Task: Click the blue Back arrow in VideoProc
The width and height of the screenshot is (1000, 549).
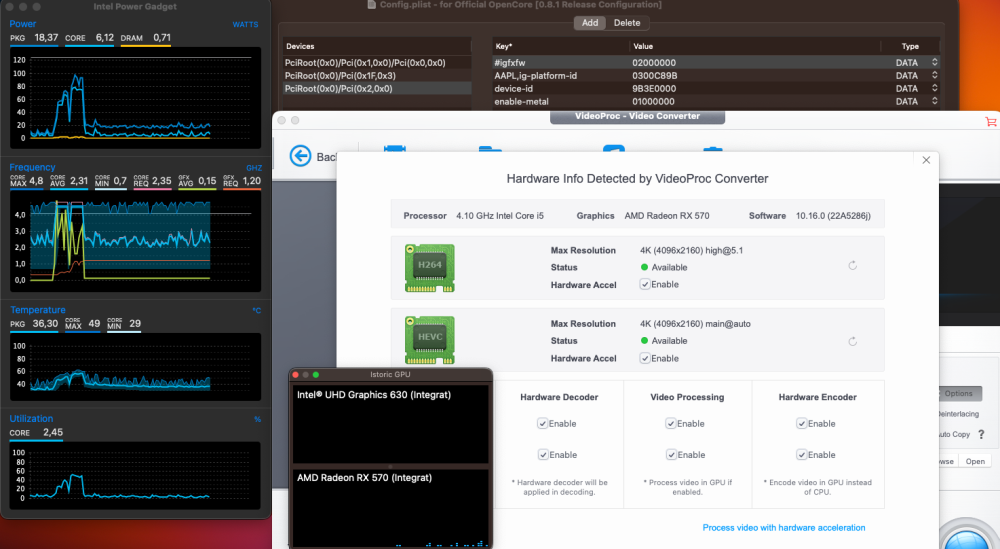Action: (300, 156)
